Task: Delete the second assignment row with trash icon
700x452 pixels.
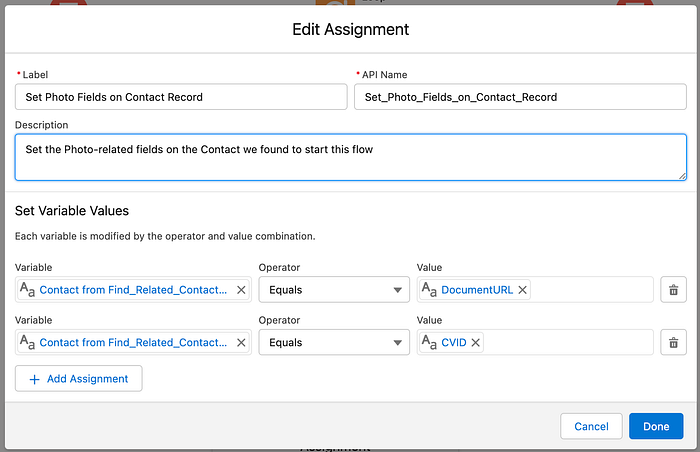Action: pos(673,343)
